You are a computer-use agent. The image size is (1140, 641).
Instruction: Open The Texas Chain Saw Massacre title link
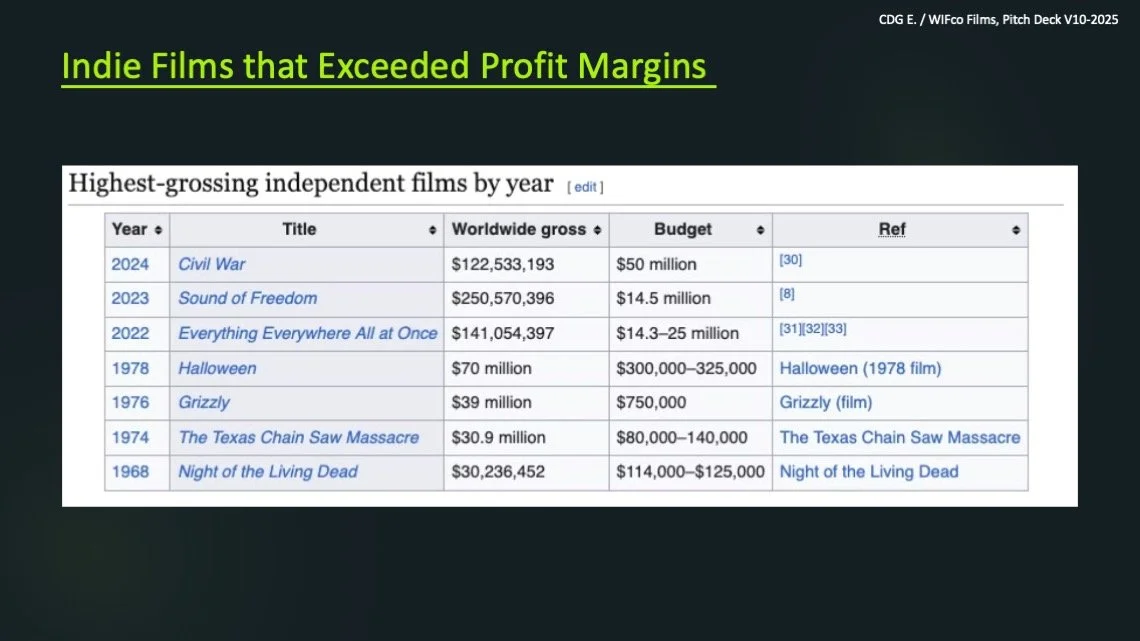coord(299,437)
